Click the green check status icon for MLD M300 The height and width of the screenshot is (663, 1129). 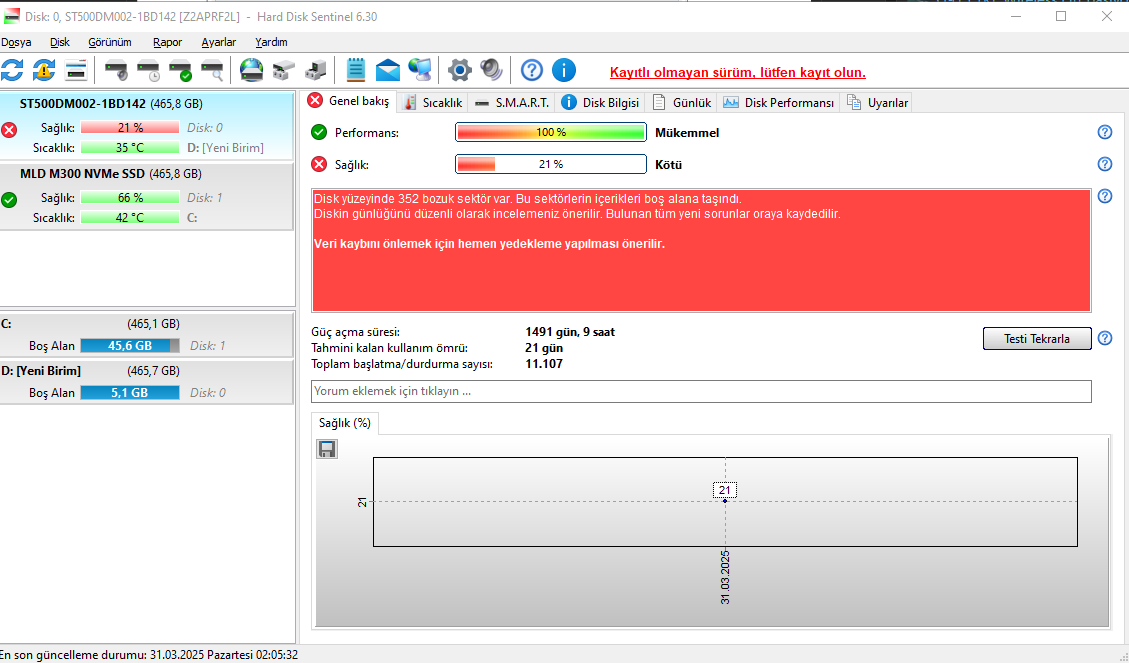point(9,200)
